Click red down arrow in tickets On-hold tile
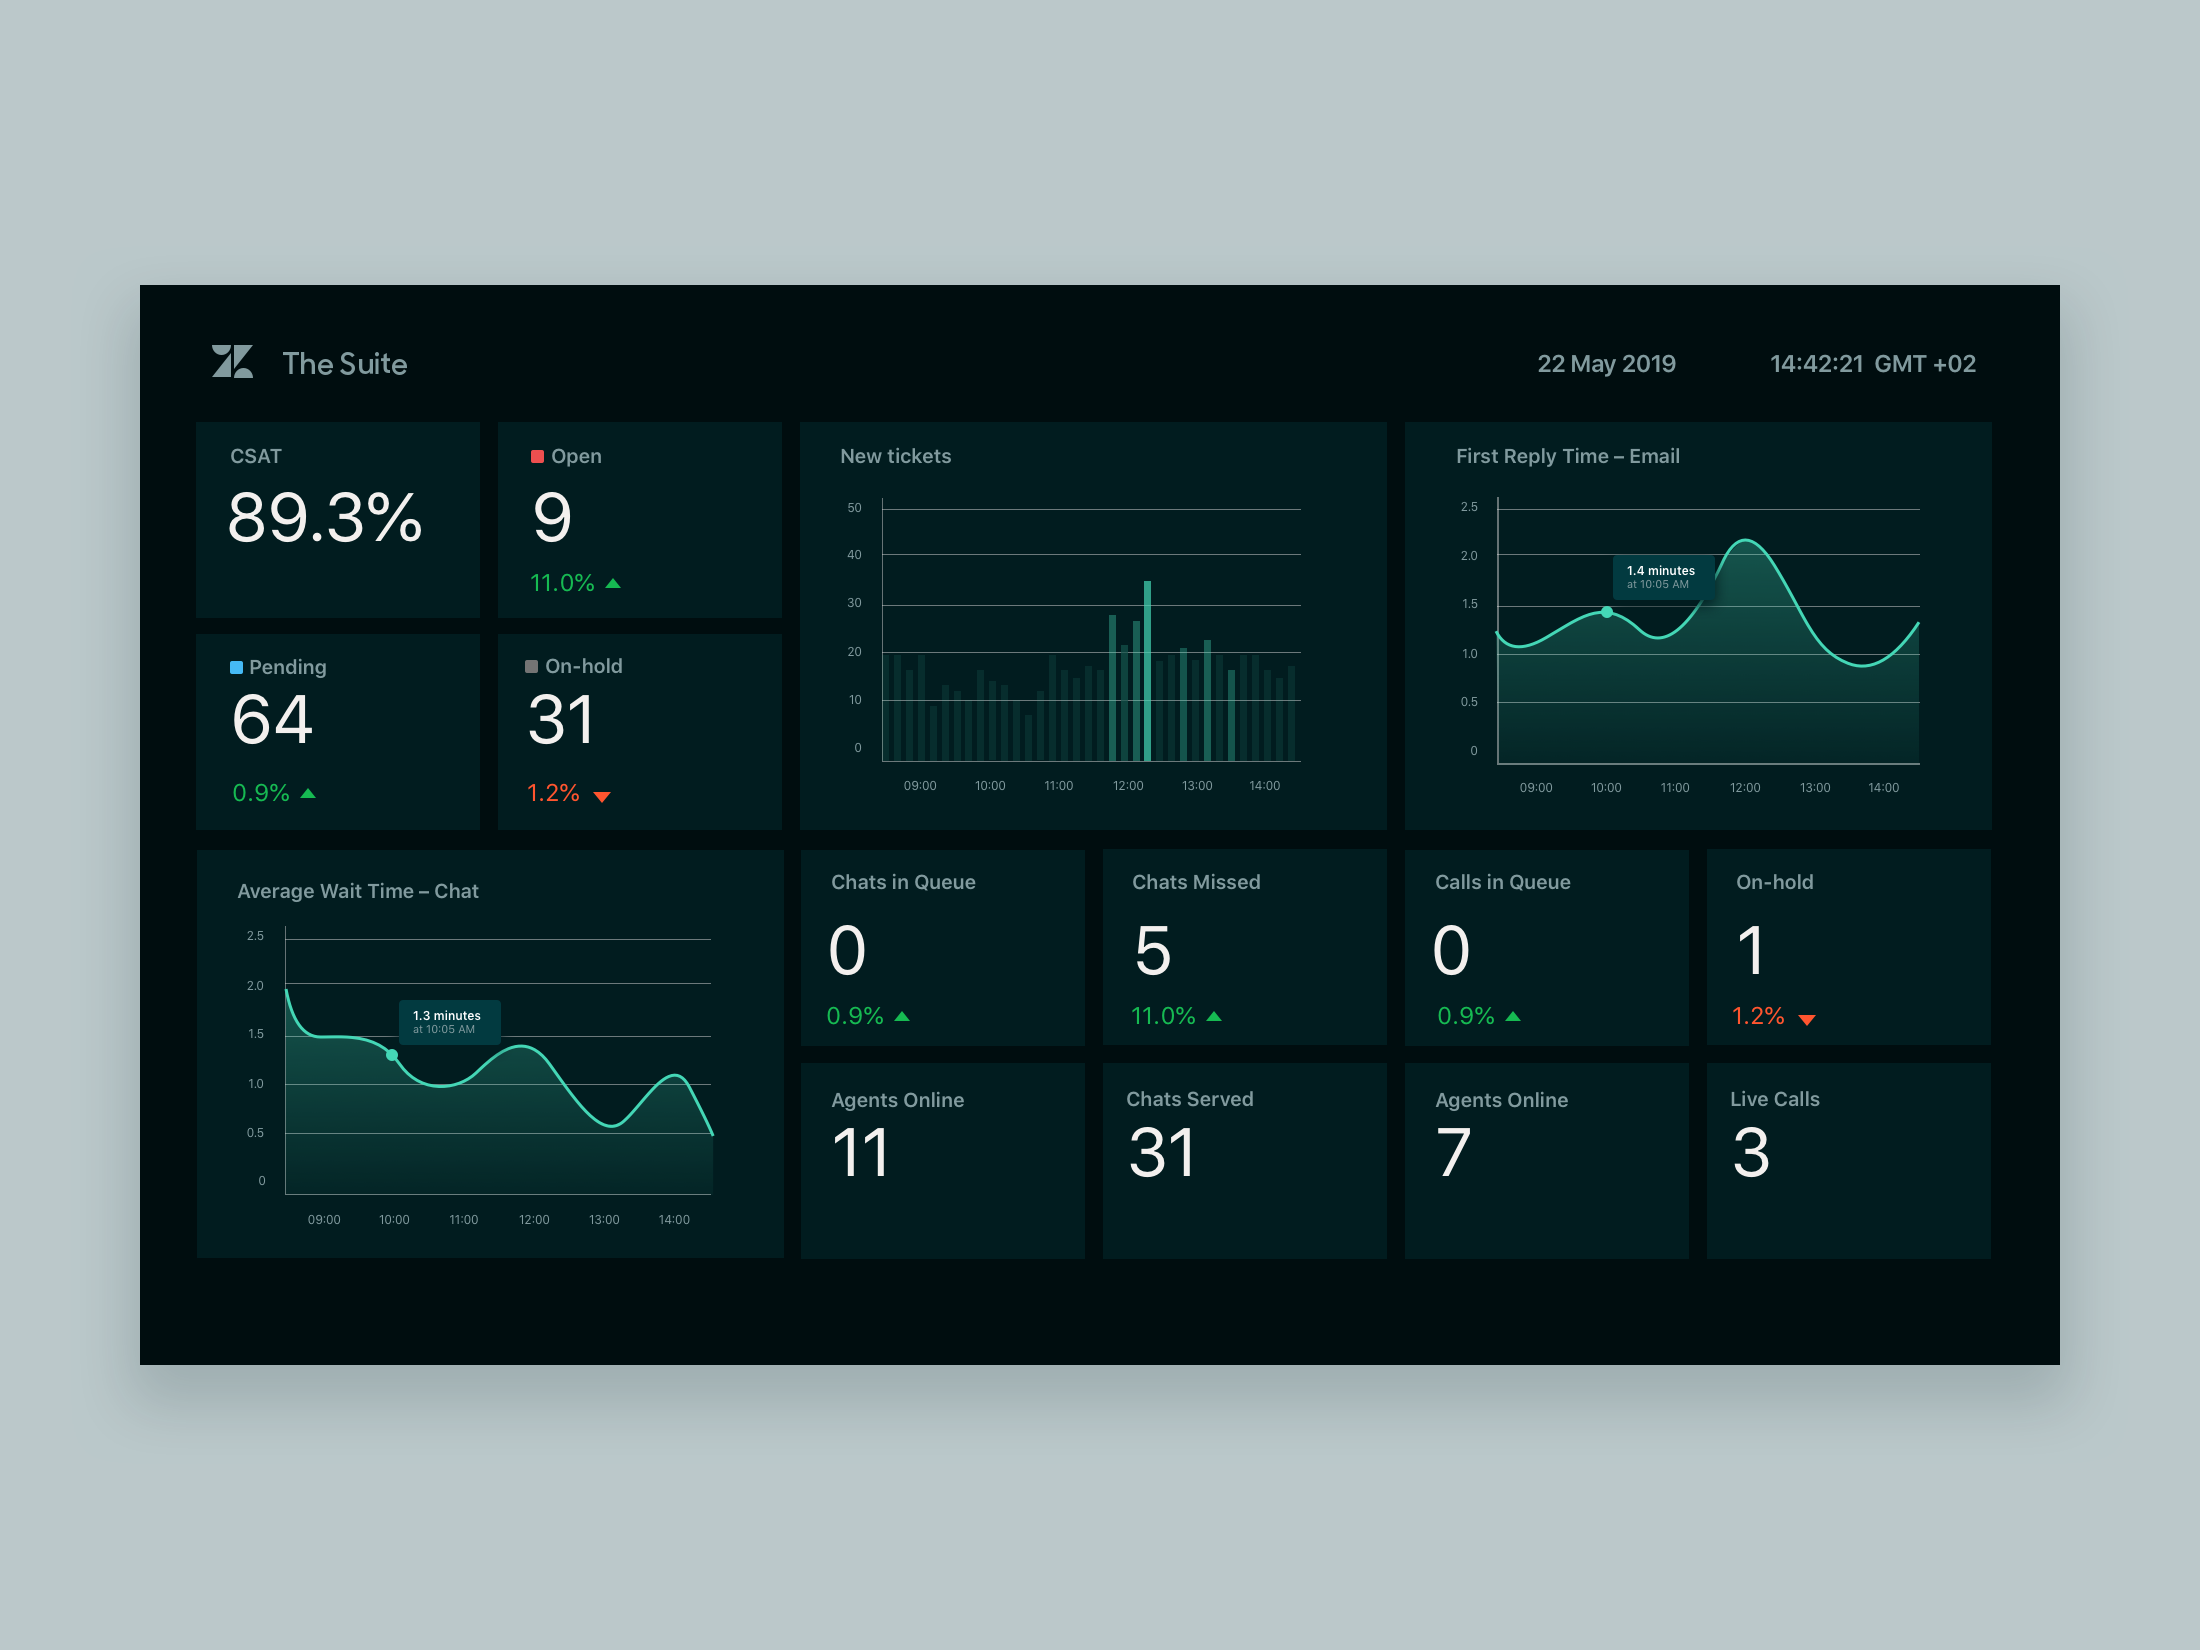 [602, 797]
